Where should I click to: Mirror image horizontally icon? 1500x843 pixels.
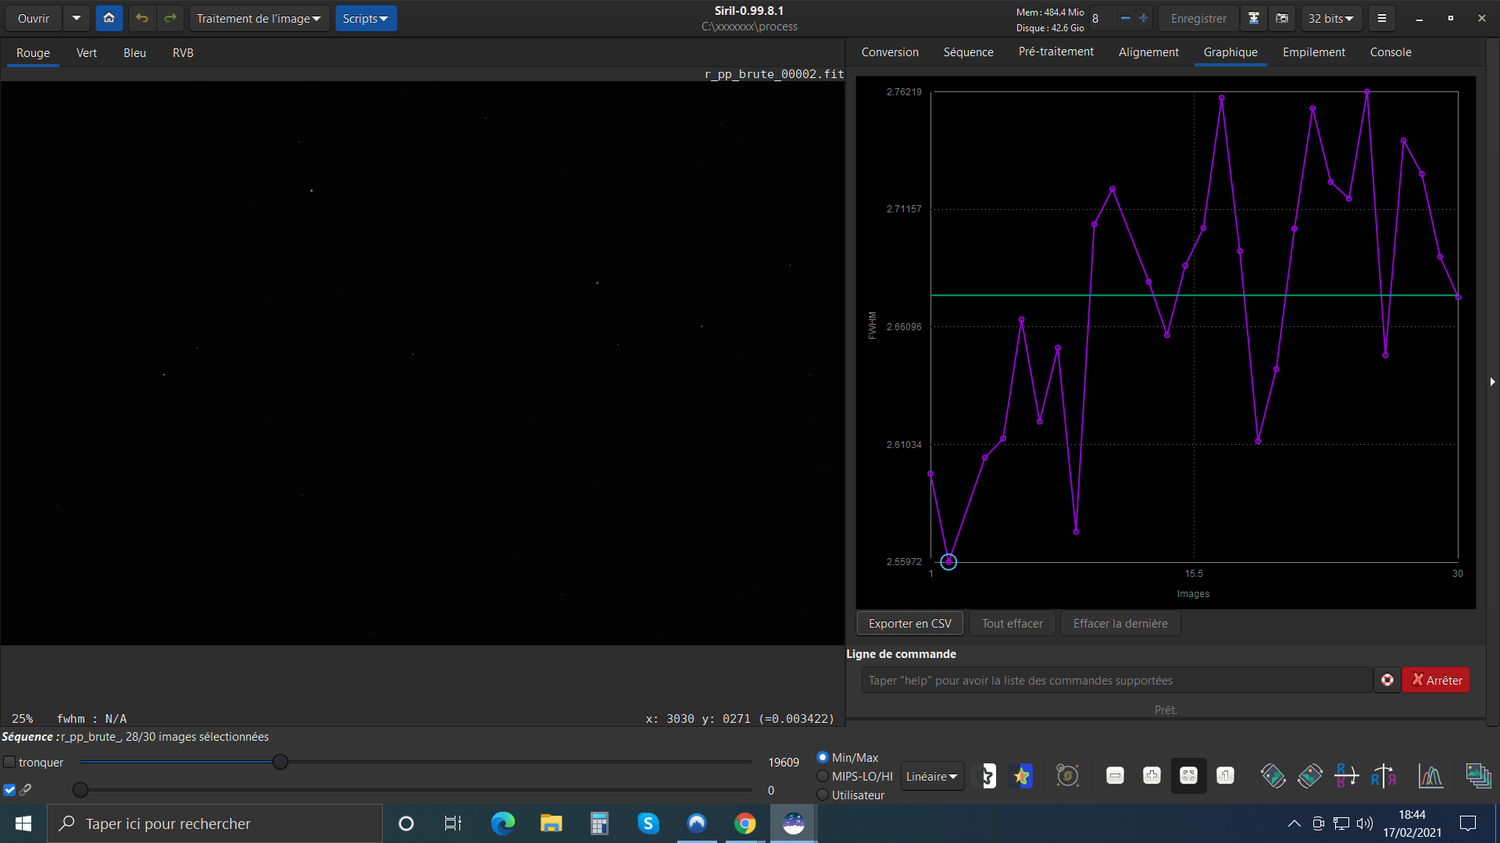pyautogui.click(x=1383, y=776)
